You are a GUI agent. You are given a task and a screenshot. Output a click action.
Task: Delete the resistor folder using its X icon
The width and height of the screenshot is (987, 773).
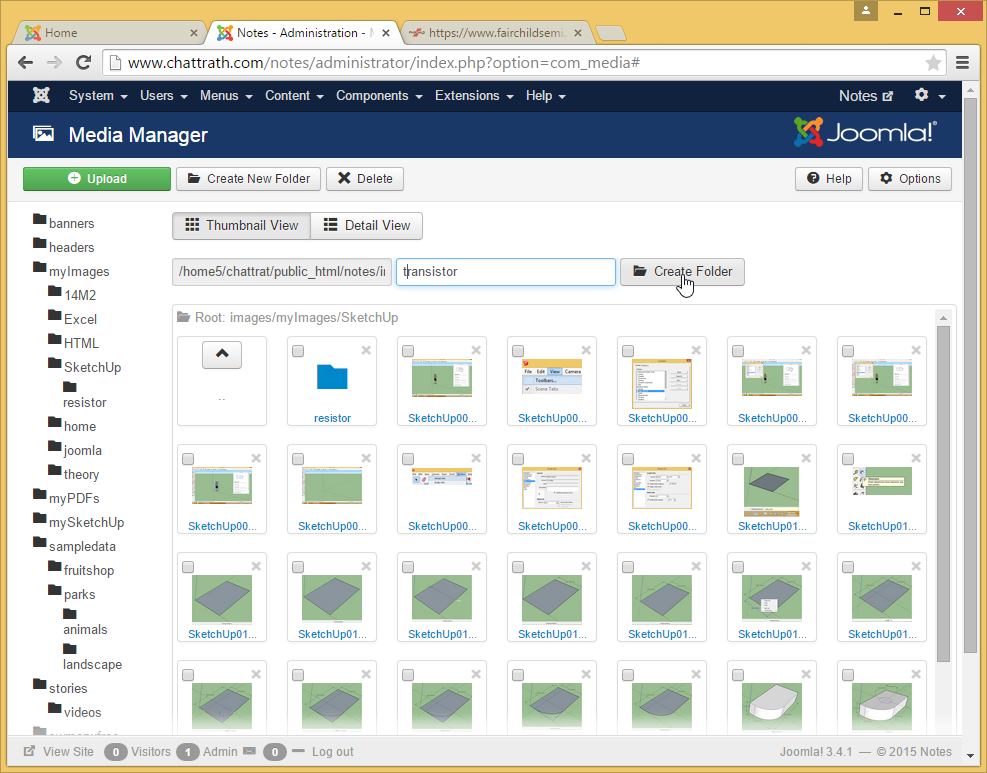coord(366,350)
